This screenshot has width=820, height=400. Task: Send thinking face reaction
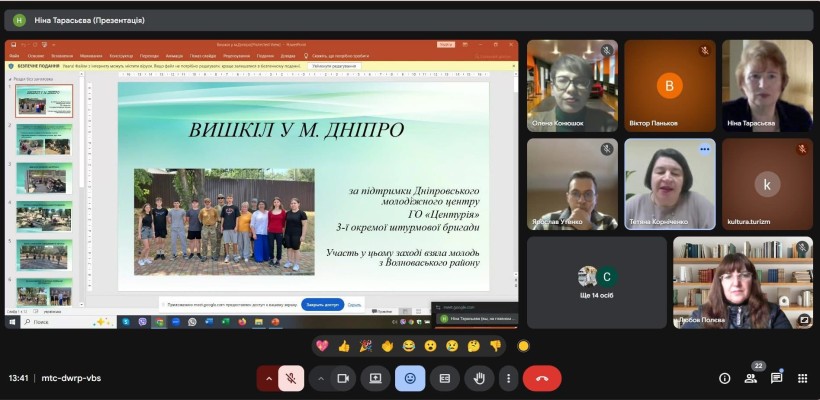pyautogui.click(x=474, y=346)
